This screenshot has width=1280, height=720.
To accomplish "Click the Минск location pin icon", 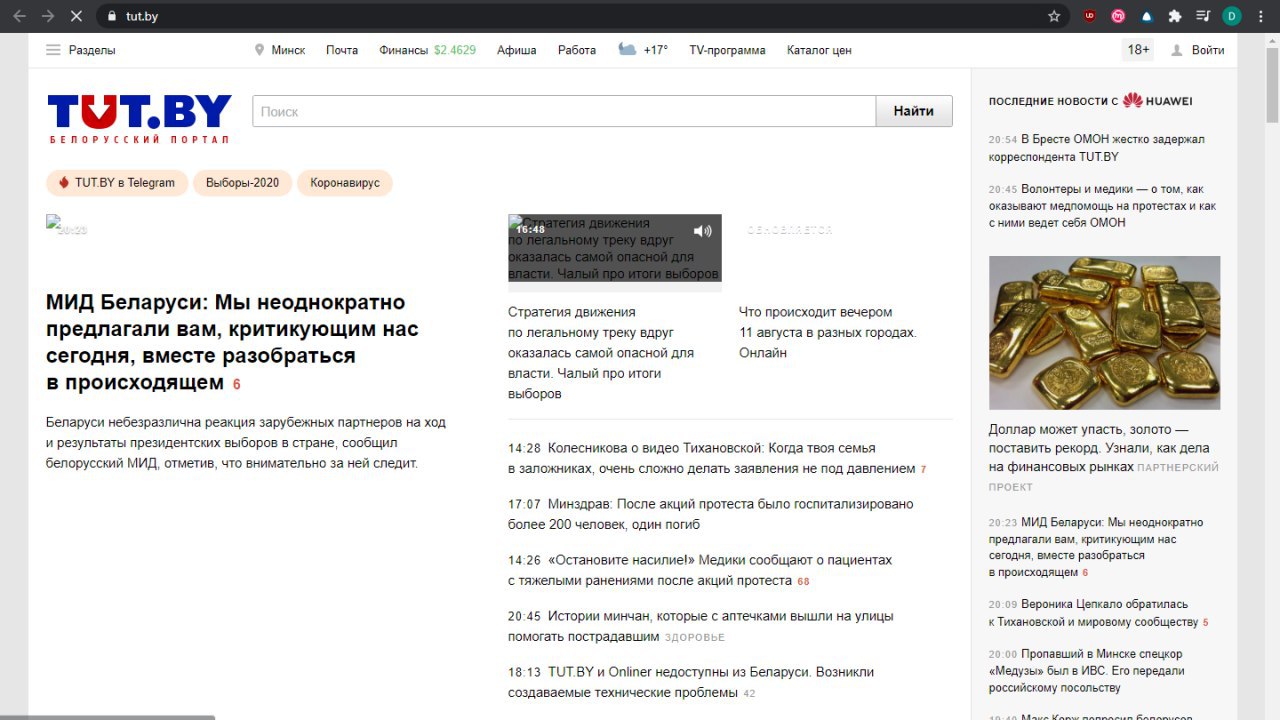I will coord(260,50).
